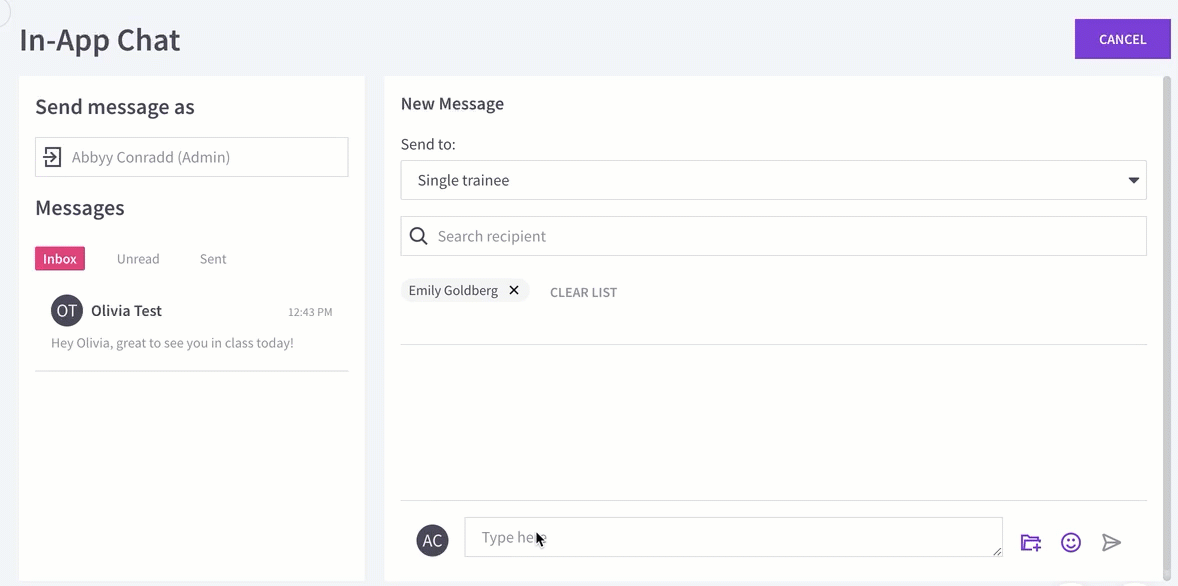Click the 'In-App Chat' page title
Screen dimensions: 1178x586
[100, 40]
